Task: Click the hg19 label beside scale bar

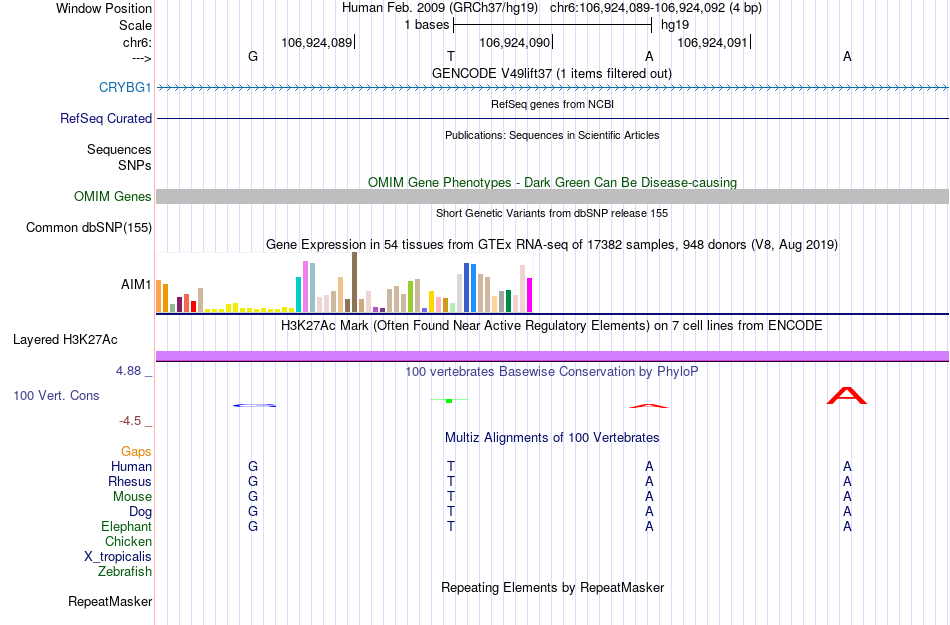Action: [x=674, y=25]
